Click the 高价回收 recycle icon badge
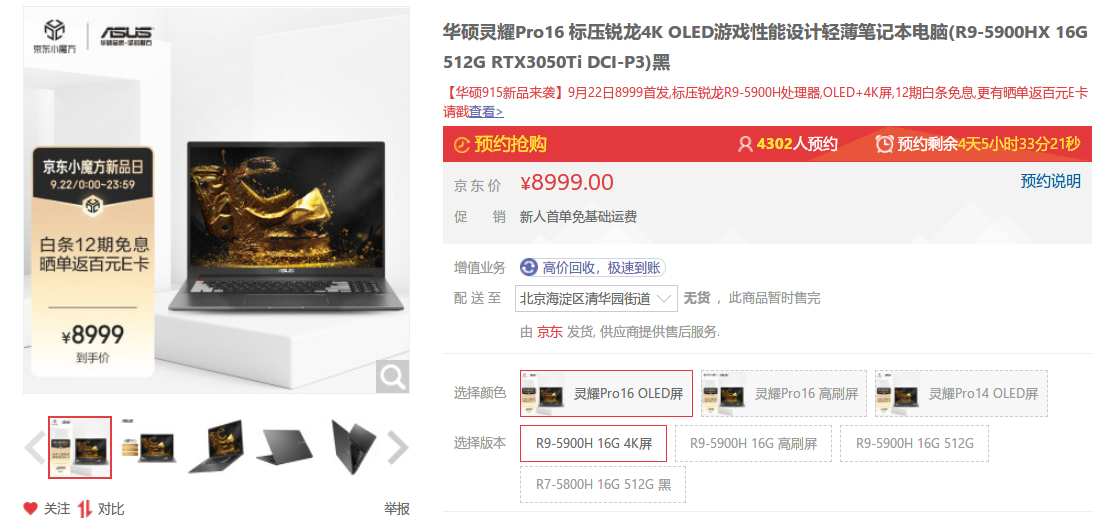The height and width of the screenshot is (526, 1102). click(529, 267)
